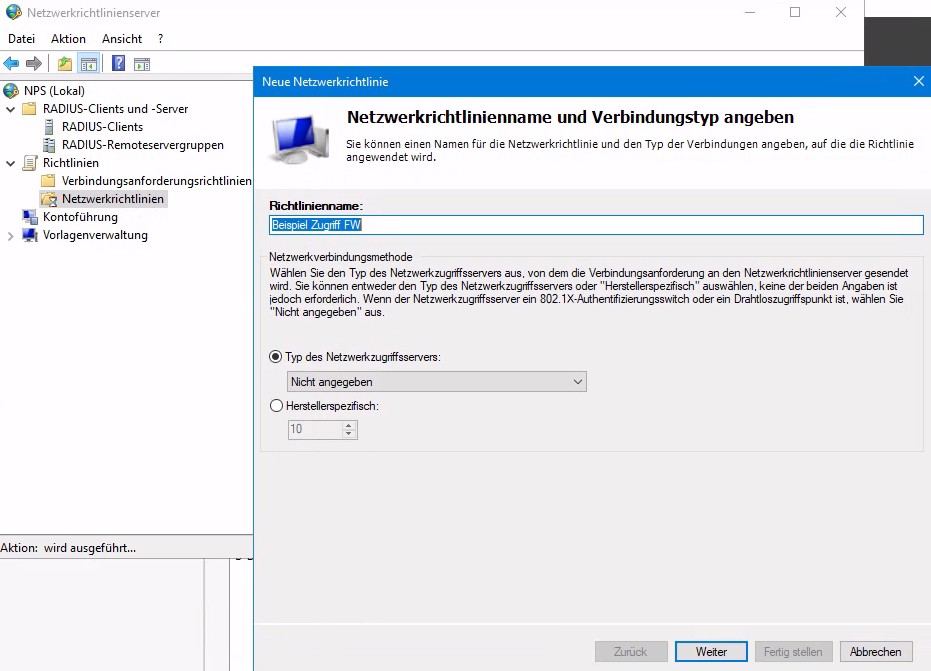Viewport: 931px width, 671px height.
Task: Click the Vorlagenverwaltung icon
Action: 30,235
